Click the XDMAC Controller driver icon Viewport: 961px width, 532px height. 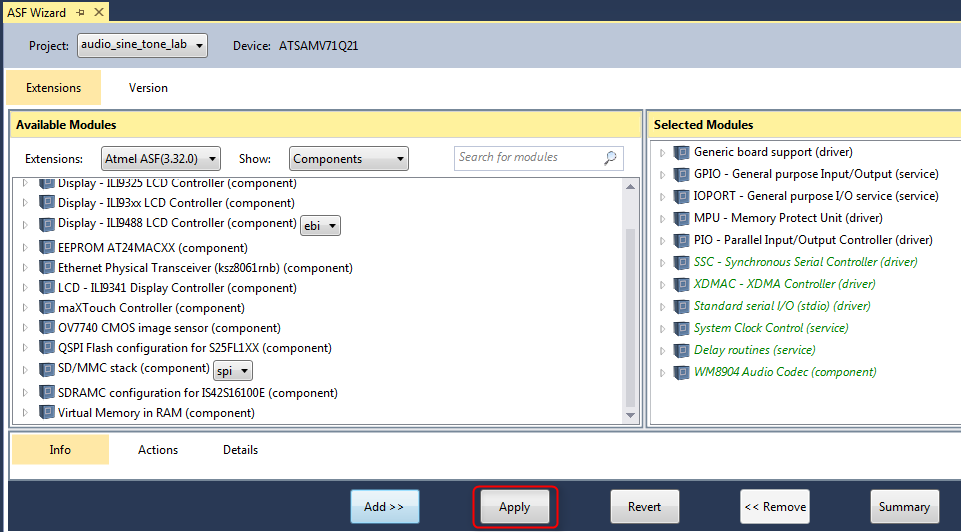(x=682, y=284)
